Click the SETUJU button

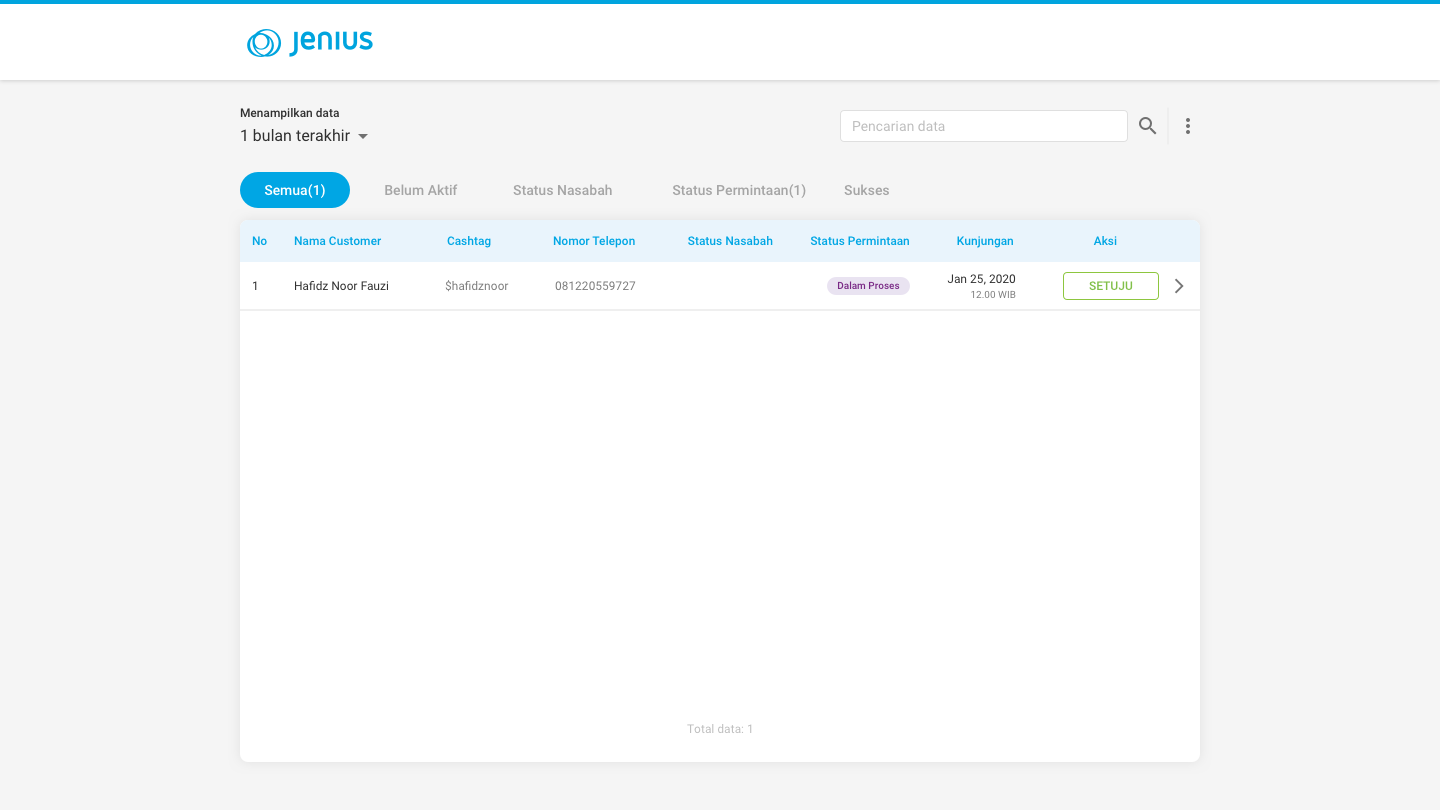[1111, 286]
